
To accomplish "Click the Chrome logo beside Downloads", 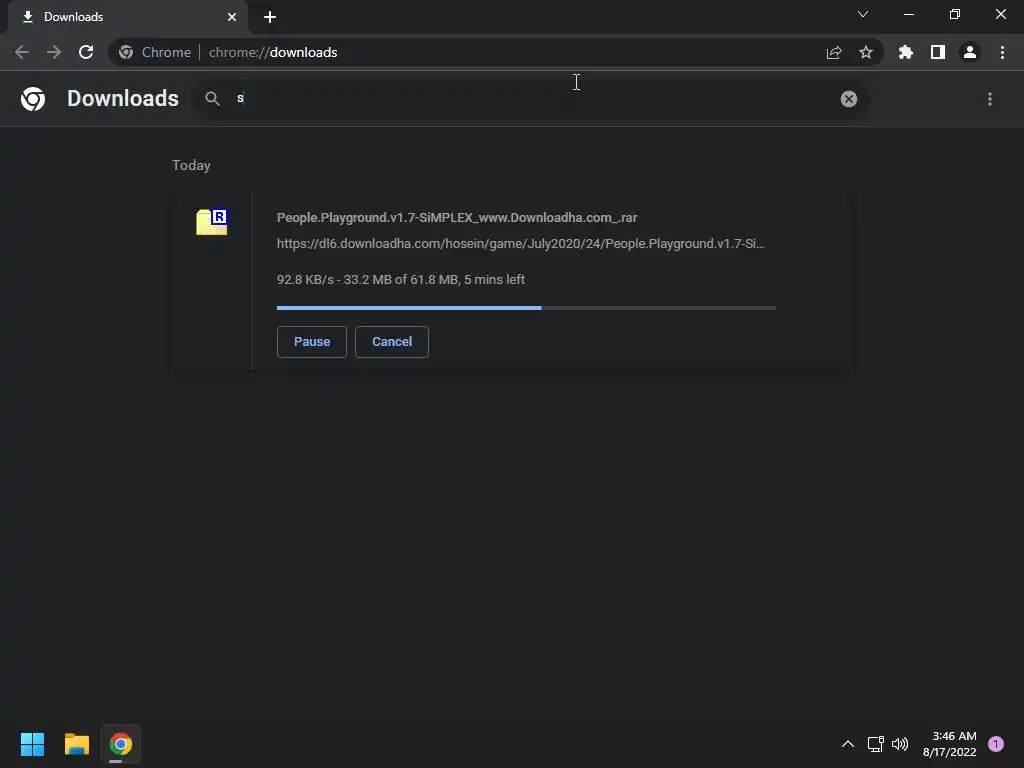I will click(x=33, y=99).
